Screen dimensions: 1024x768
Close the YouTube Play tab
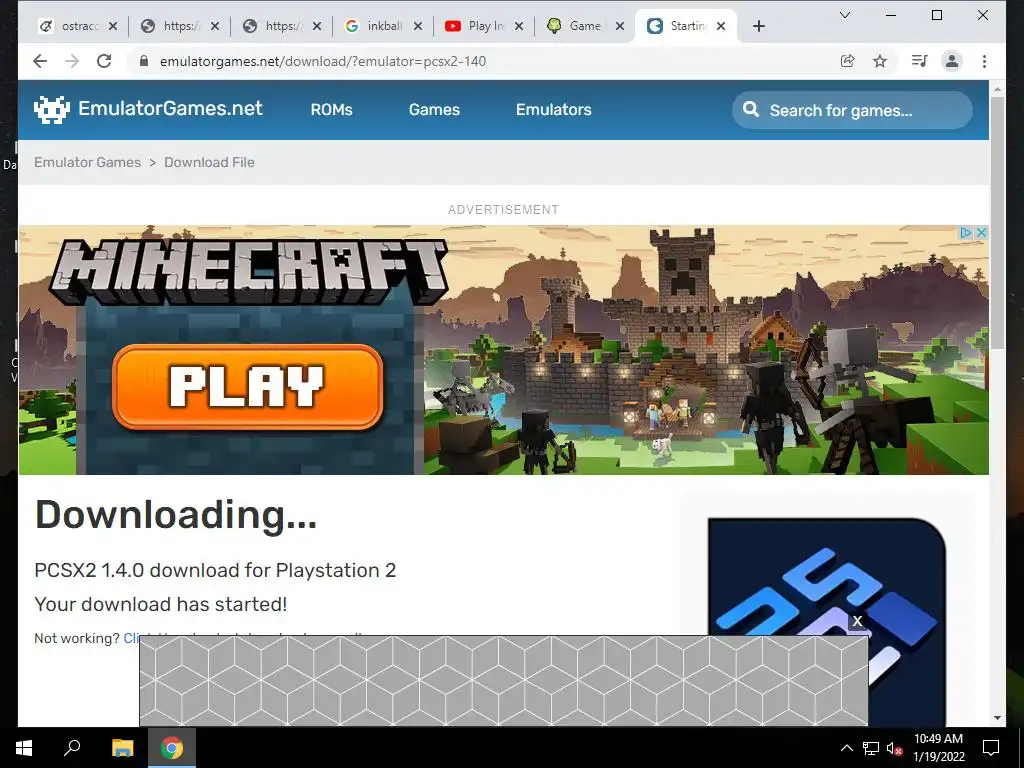[x=519, y=26]
